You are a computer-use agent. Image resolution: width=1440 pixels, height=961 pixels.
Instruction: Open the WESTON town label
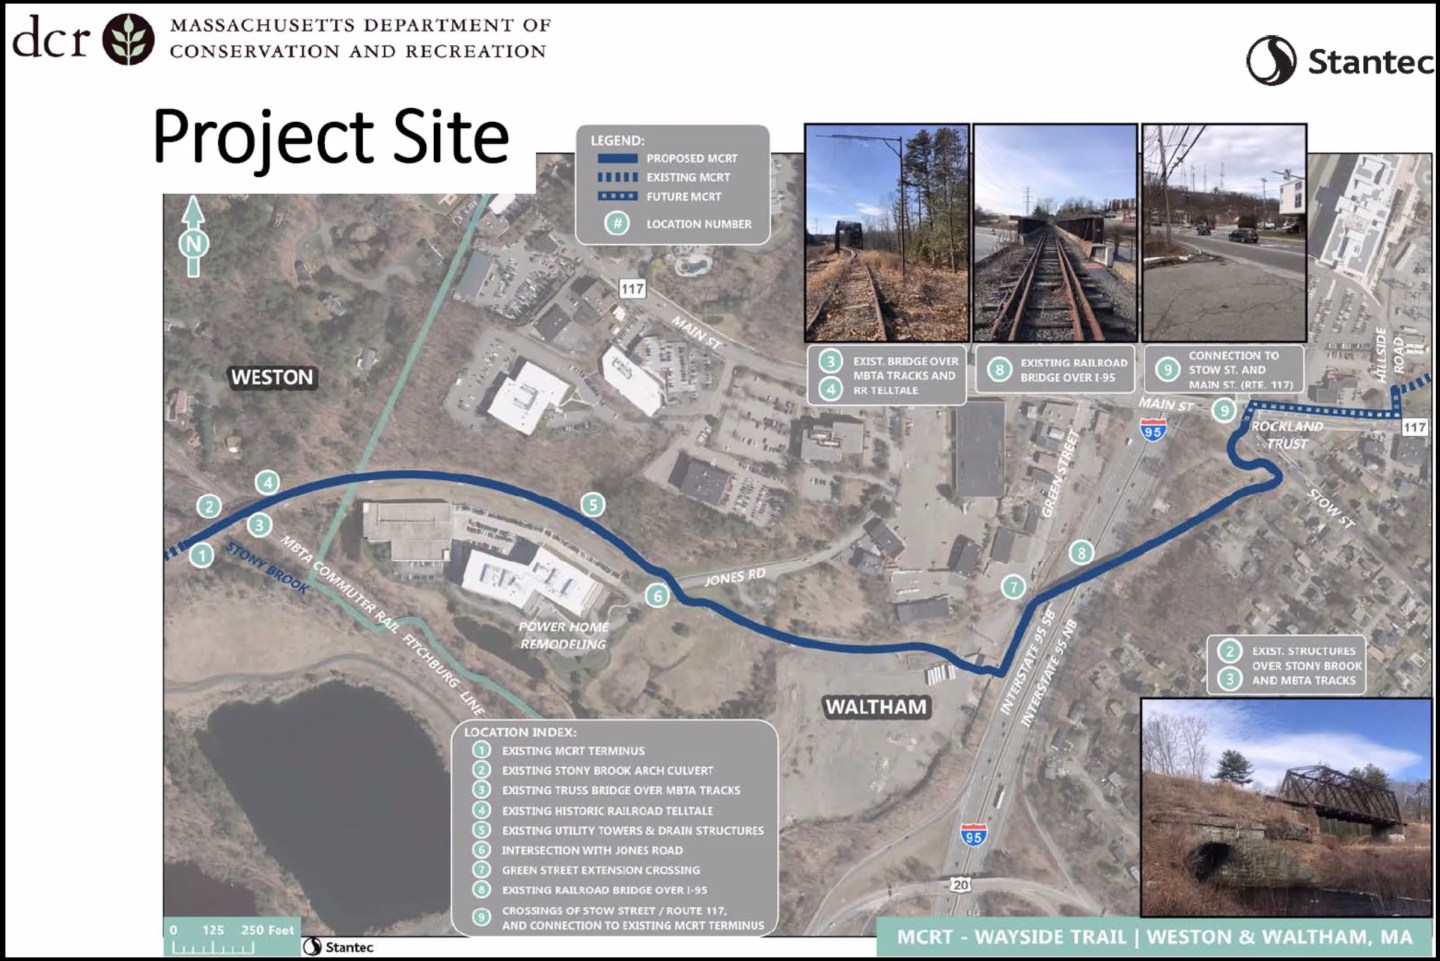pos(272,377)
